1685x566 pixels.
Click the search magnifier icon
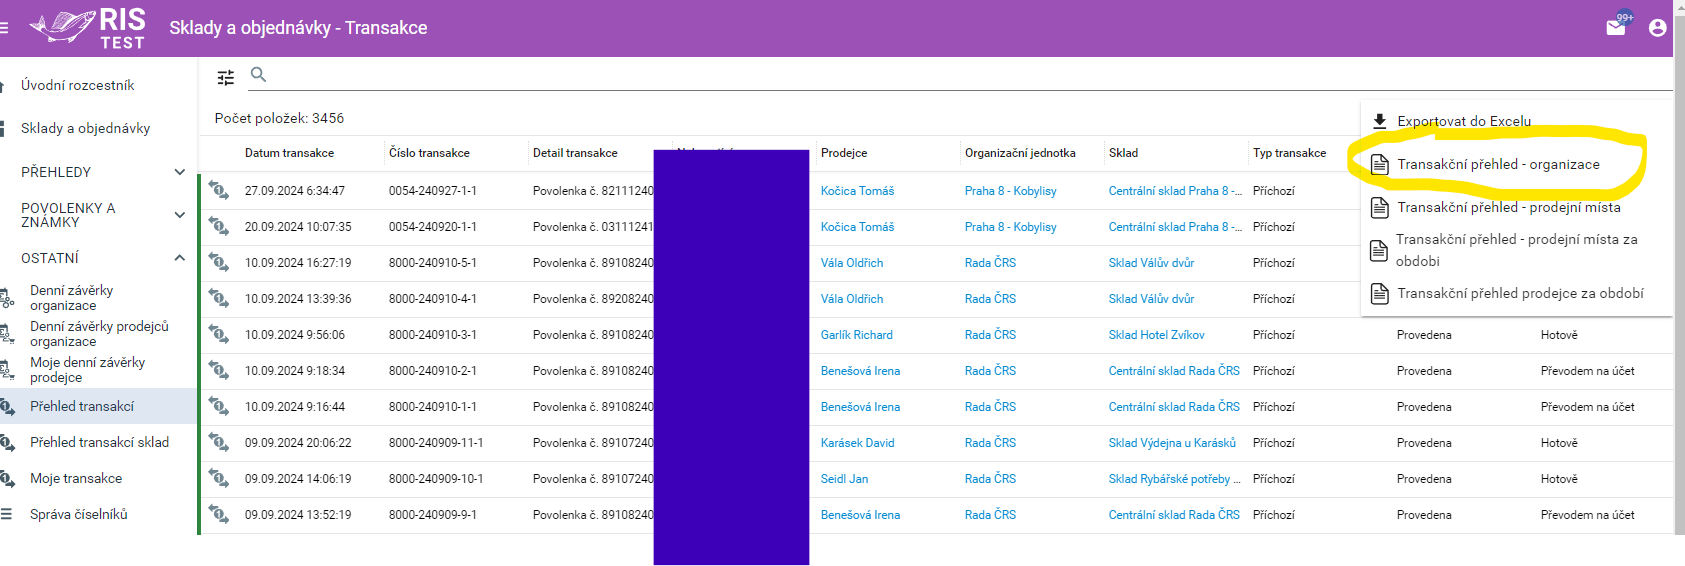tap(258, 74)
